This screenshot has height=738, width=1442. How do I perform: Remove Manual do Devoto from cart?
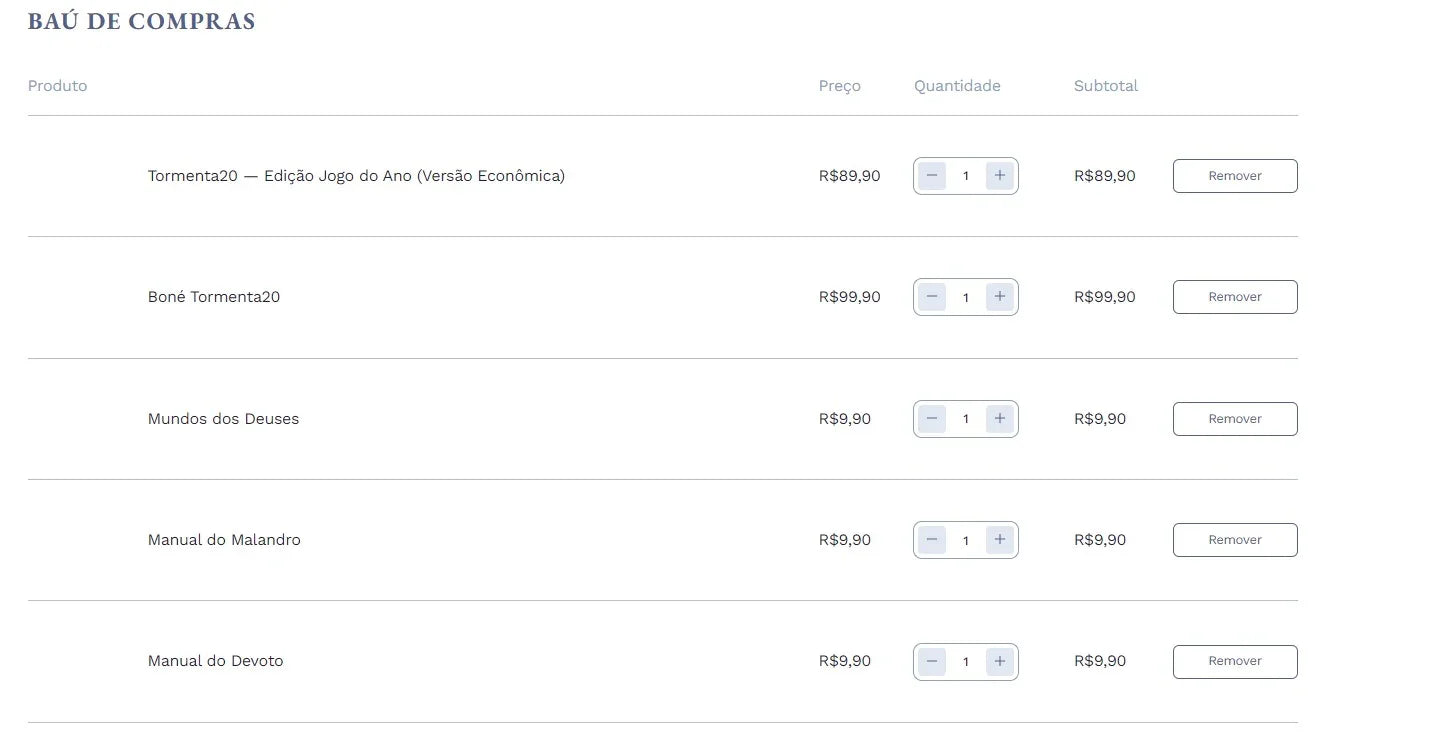pyautogui.click(x=1235, y=661)
